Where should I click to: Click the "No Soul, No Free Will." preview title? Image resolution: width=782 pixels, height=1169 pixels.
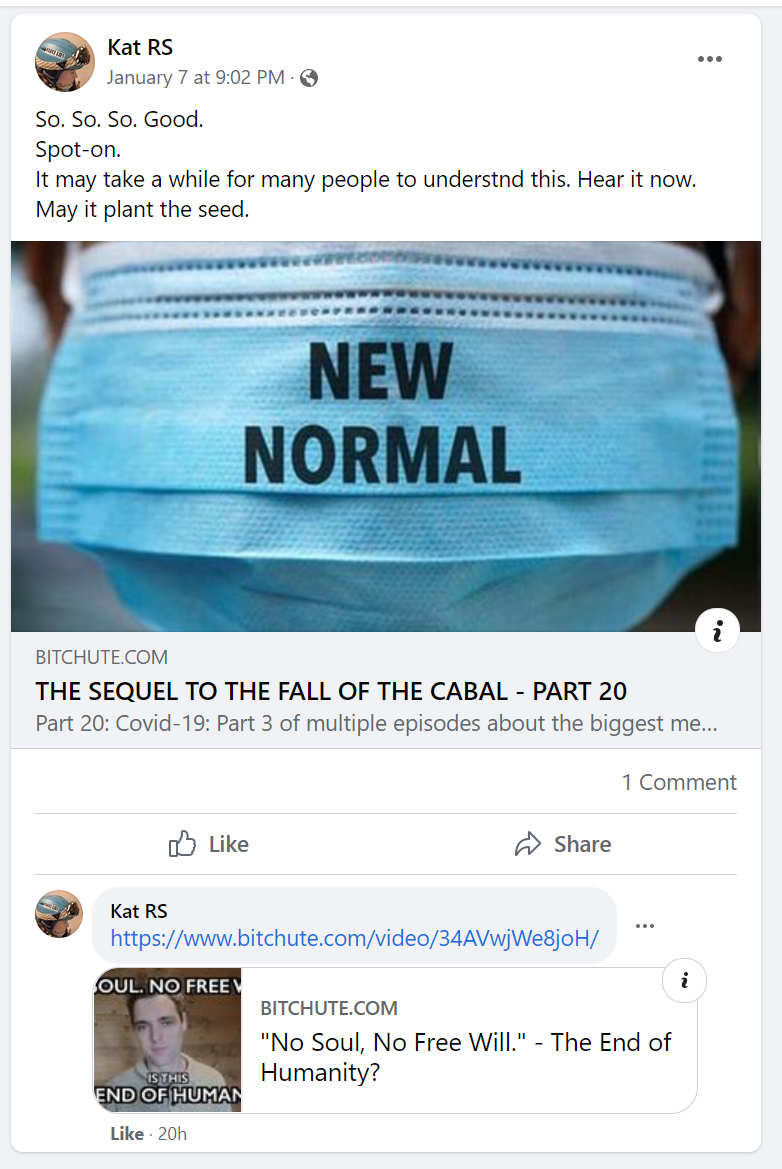[465, 1057]
